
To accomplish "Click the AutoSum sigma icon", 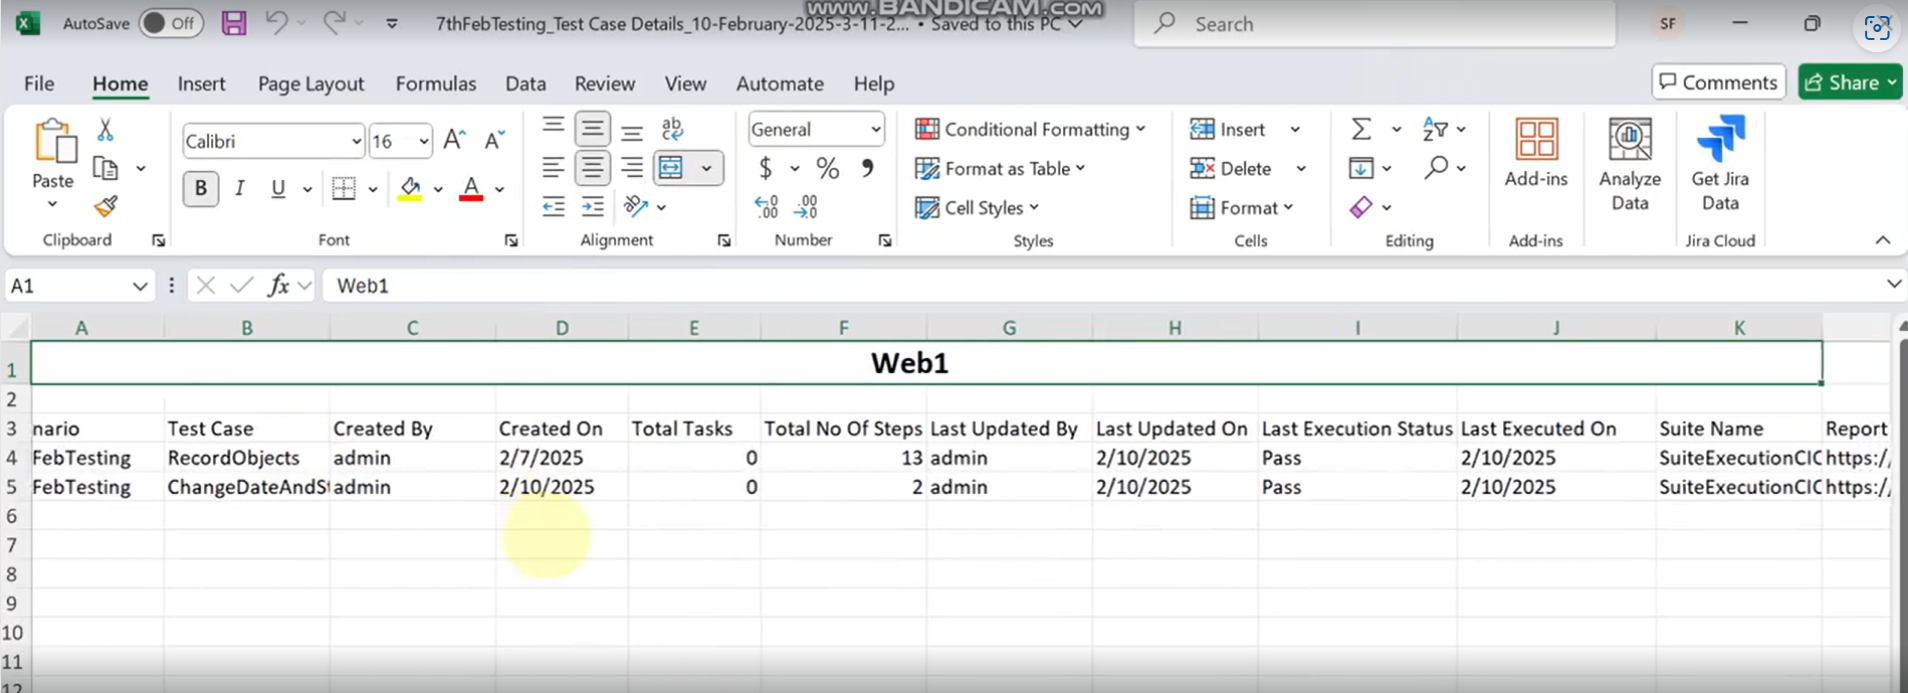I will 1361,129.
